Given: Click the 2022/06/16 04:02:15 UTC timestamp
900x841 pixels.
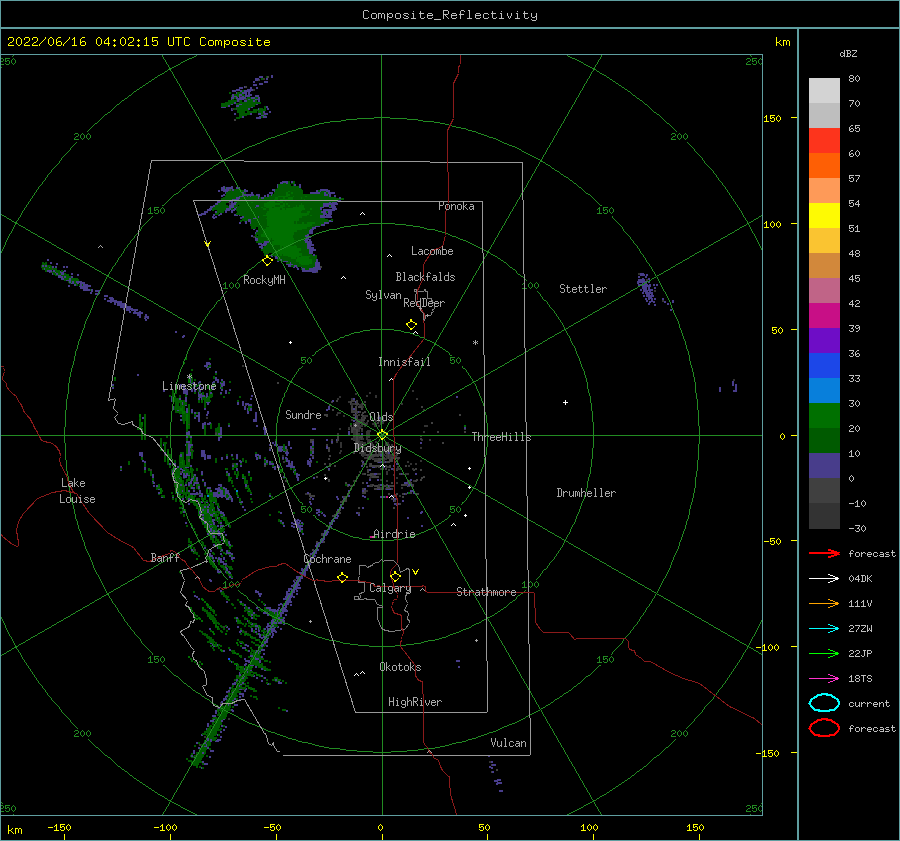Looking at the screenshot, I should pyautogui.click(x=91, y=42).
